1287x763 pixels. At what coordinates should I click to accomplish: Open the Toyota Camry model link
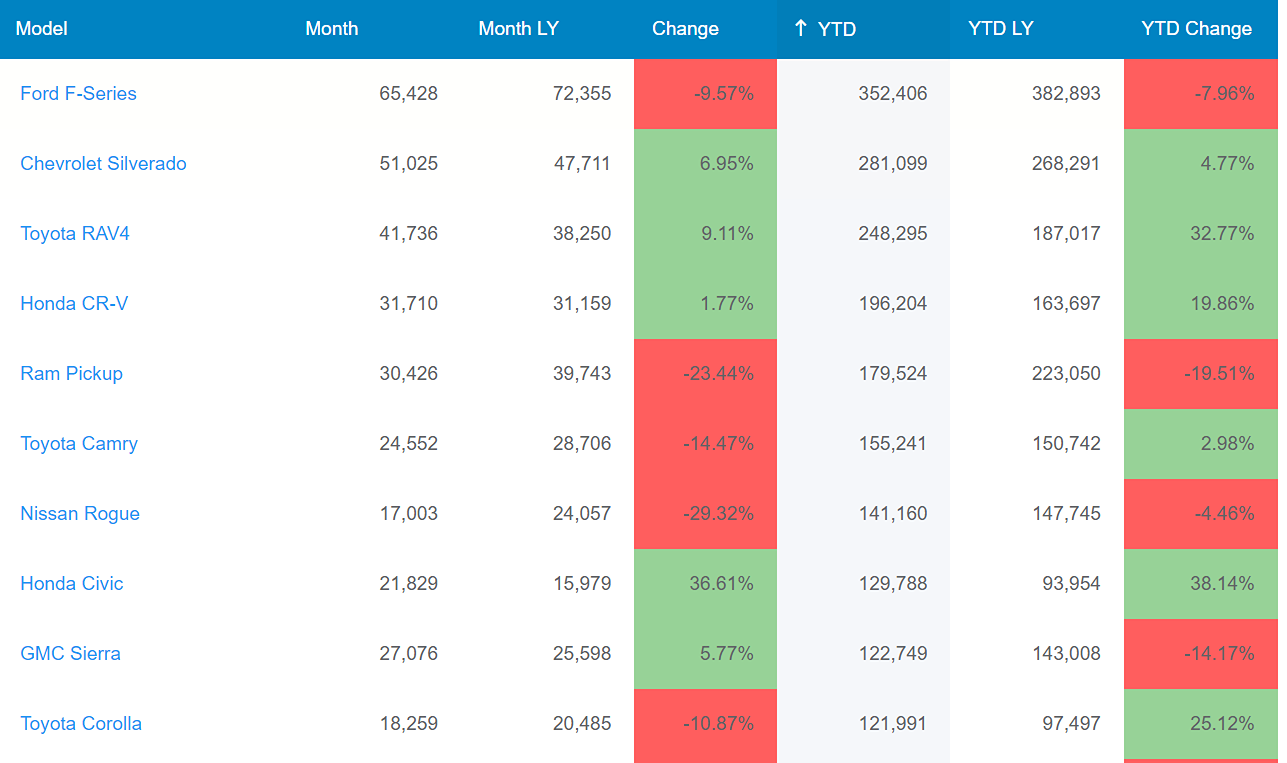tap(79, 443)
